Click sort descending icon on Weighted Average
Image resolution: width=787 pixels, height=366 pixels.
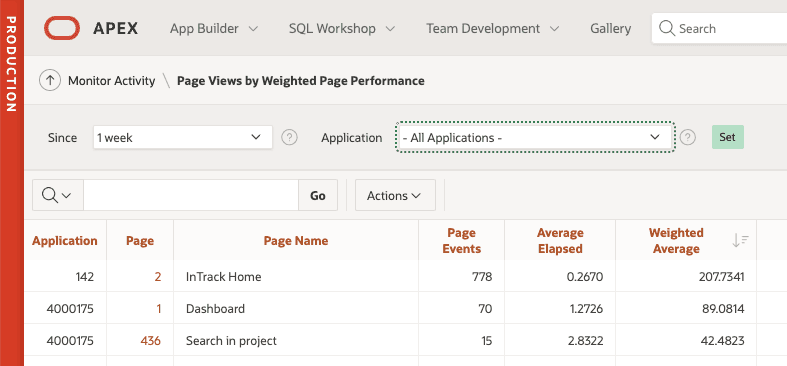pyautogui.click(x=740, y=240)
